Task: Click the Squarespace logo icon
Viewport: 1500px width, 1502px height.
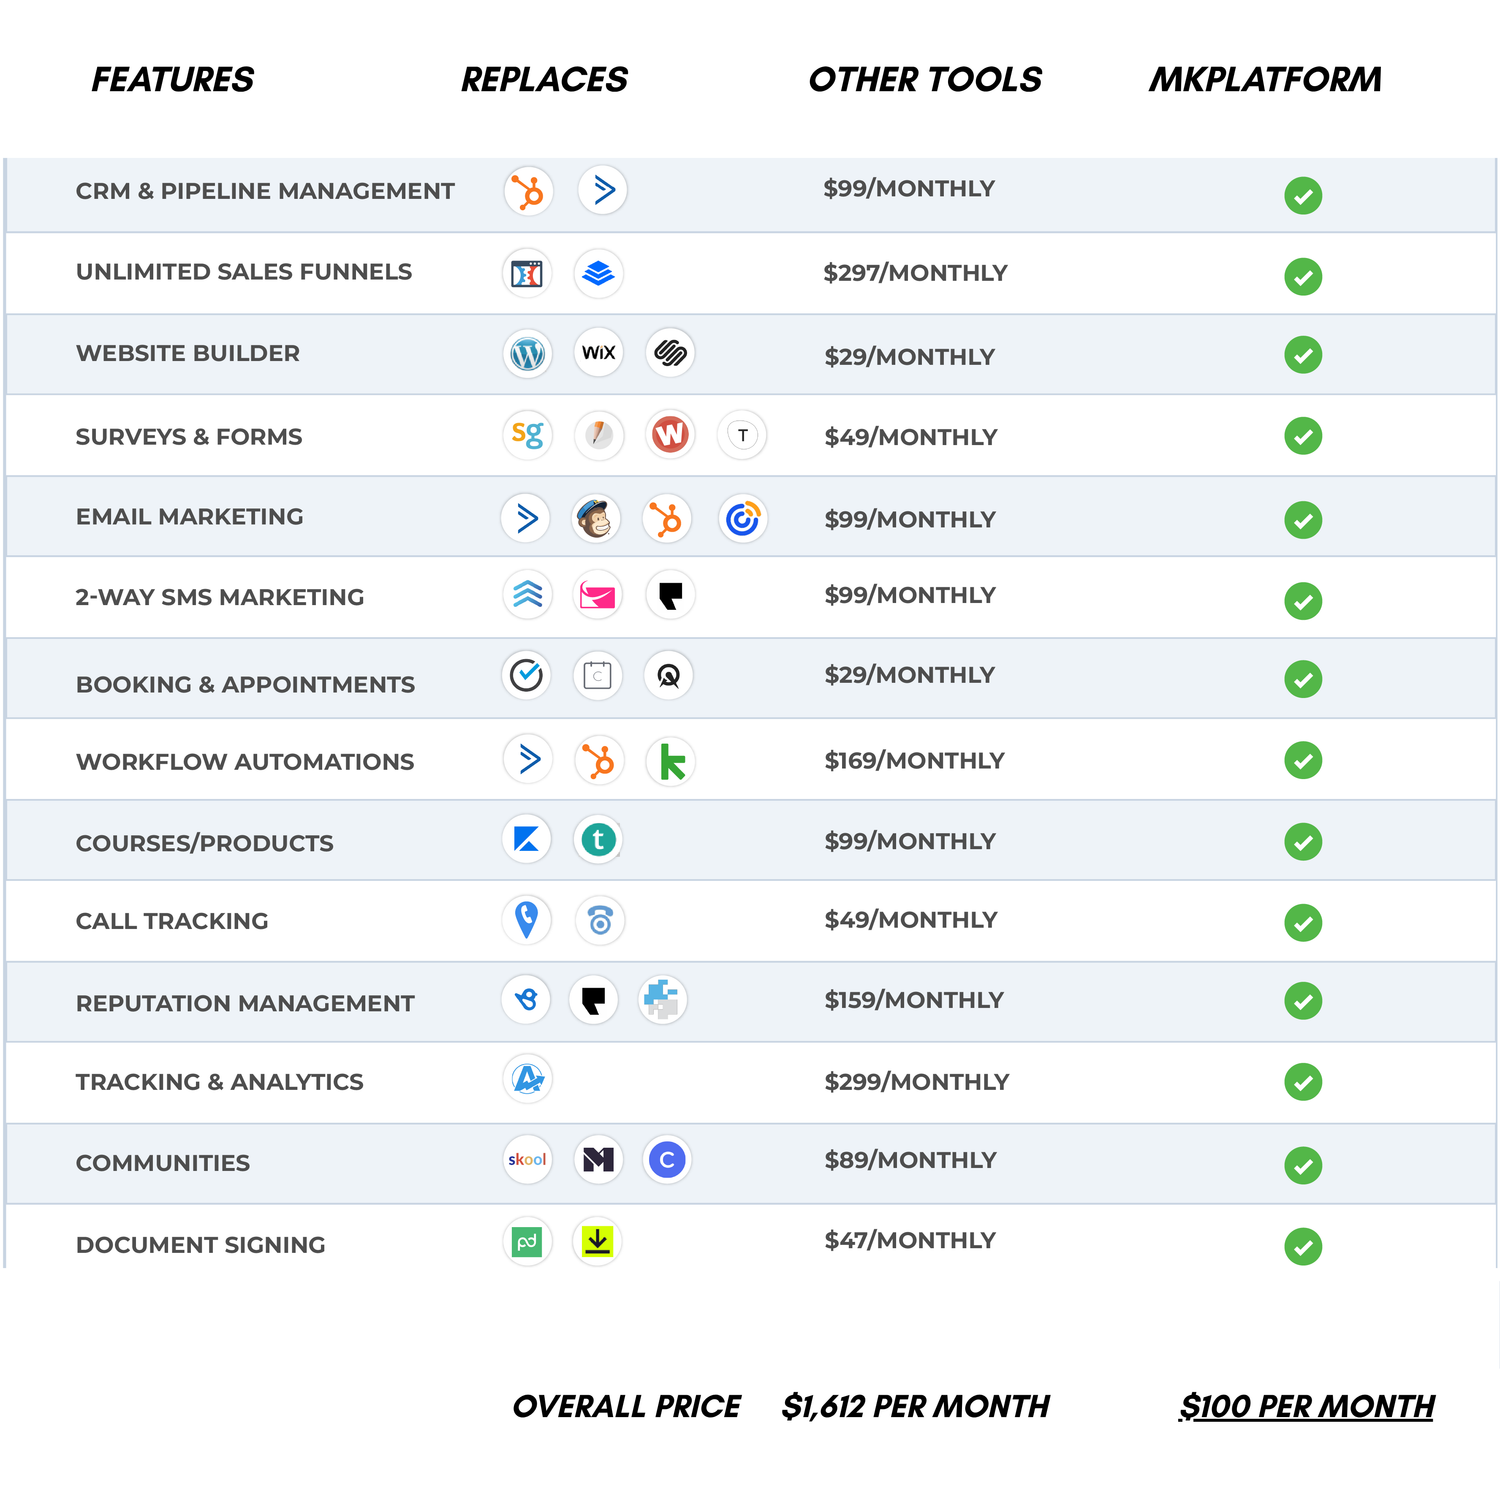Action: tap(669, 353)
